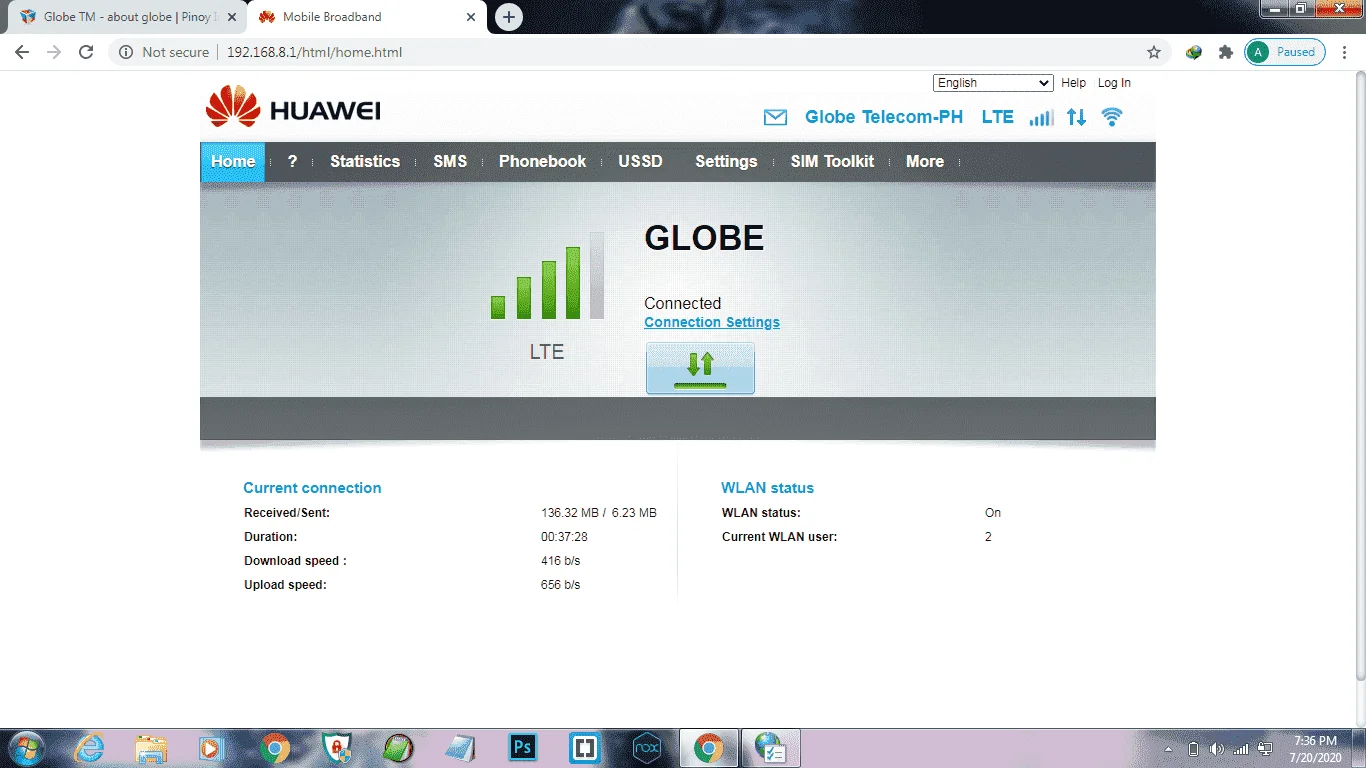The height and width of the screenshot is (768, 1366).
Task: Click the WLAN status value On
Action: (x=993, y=513)
